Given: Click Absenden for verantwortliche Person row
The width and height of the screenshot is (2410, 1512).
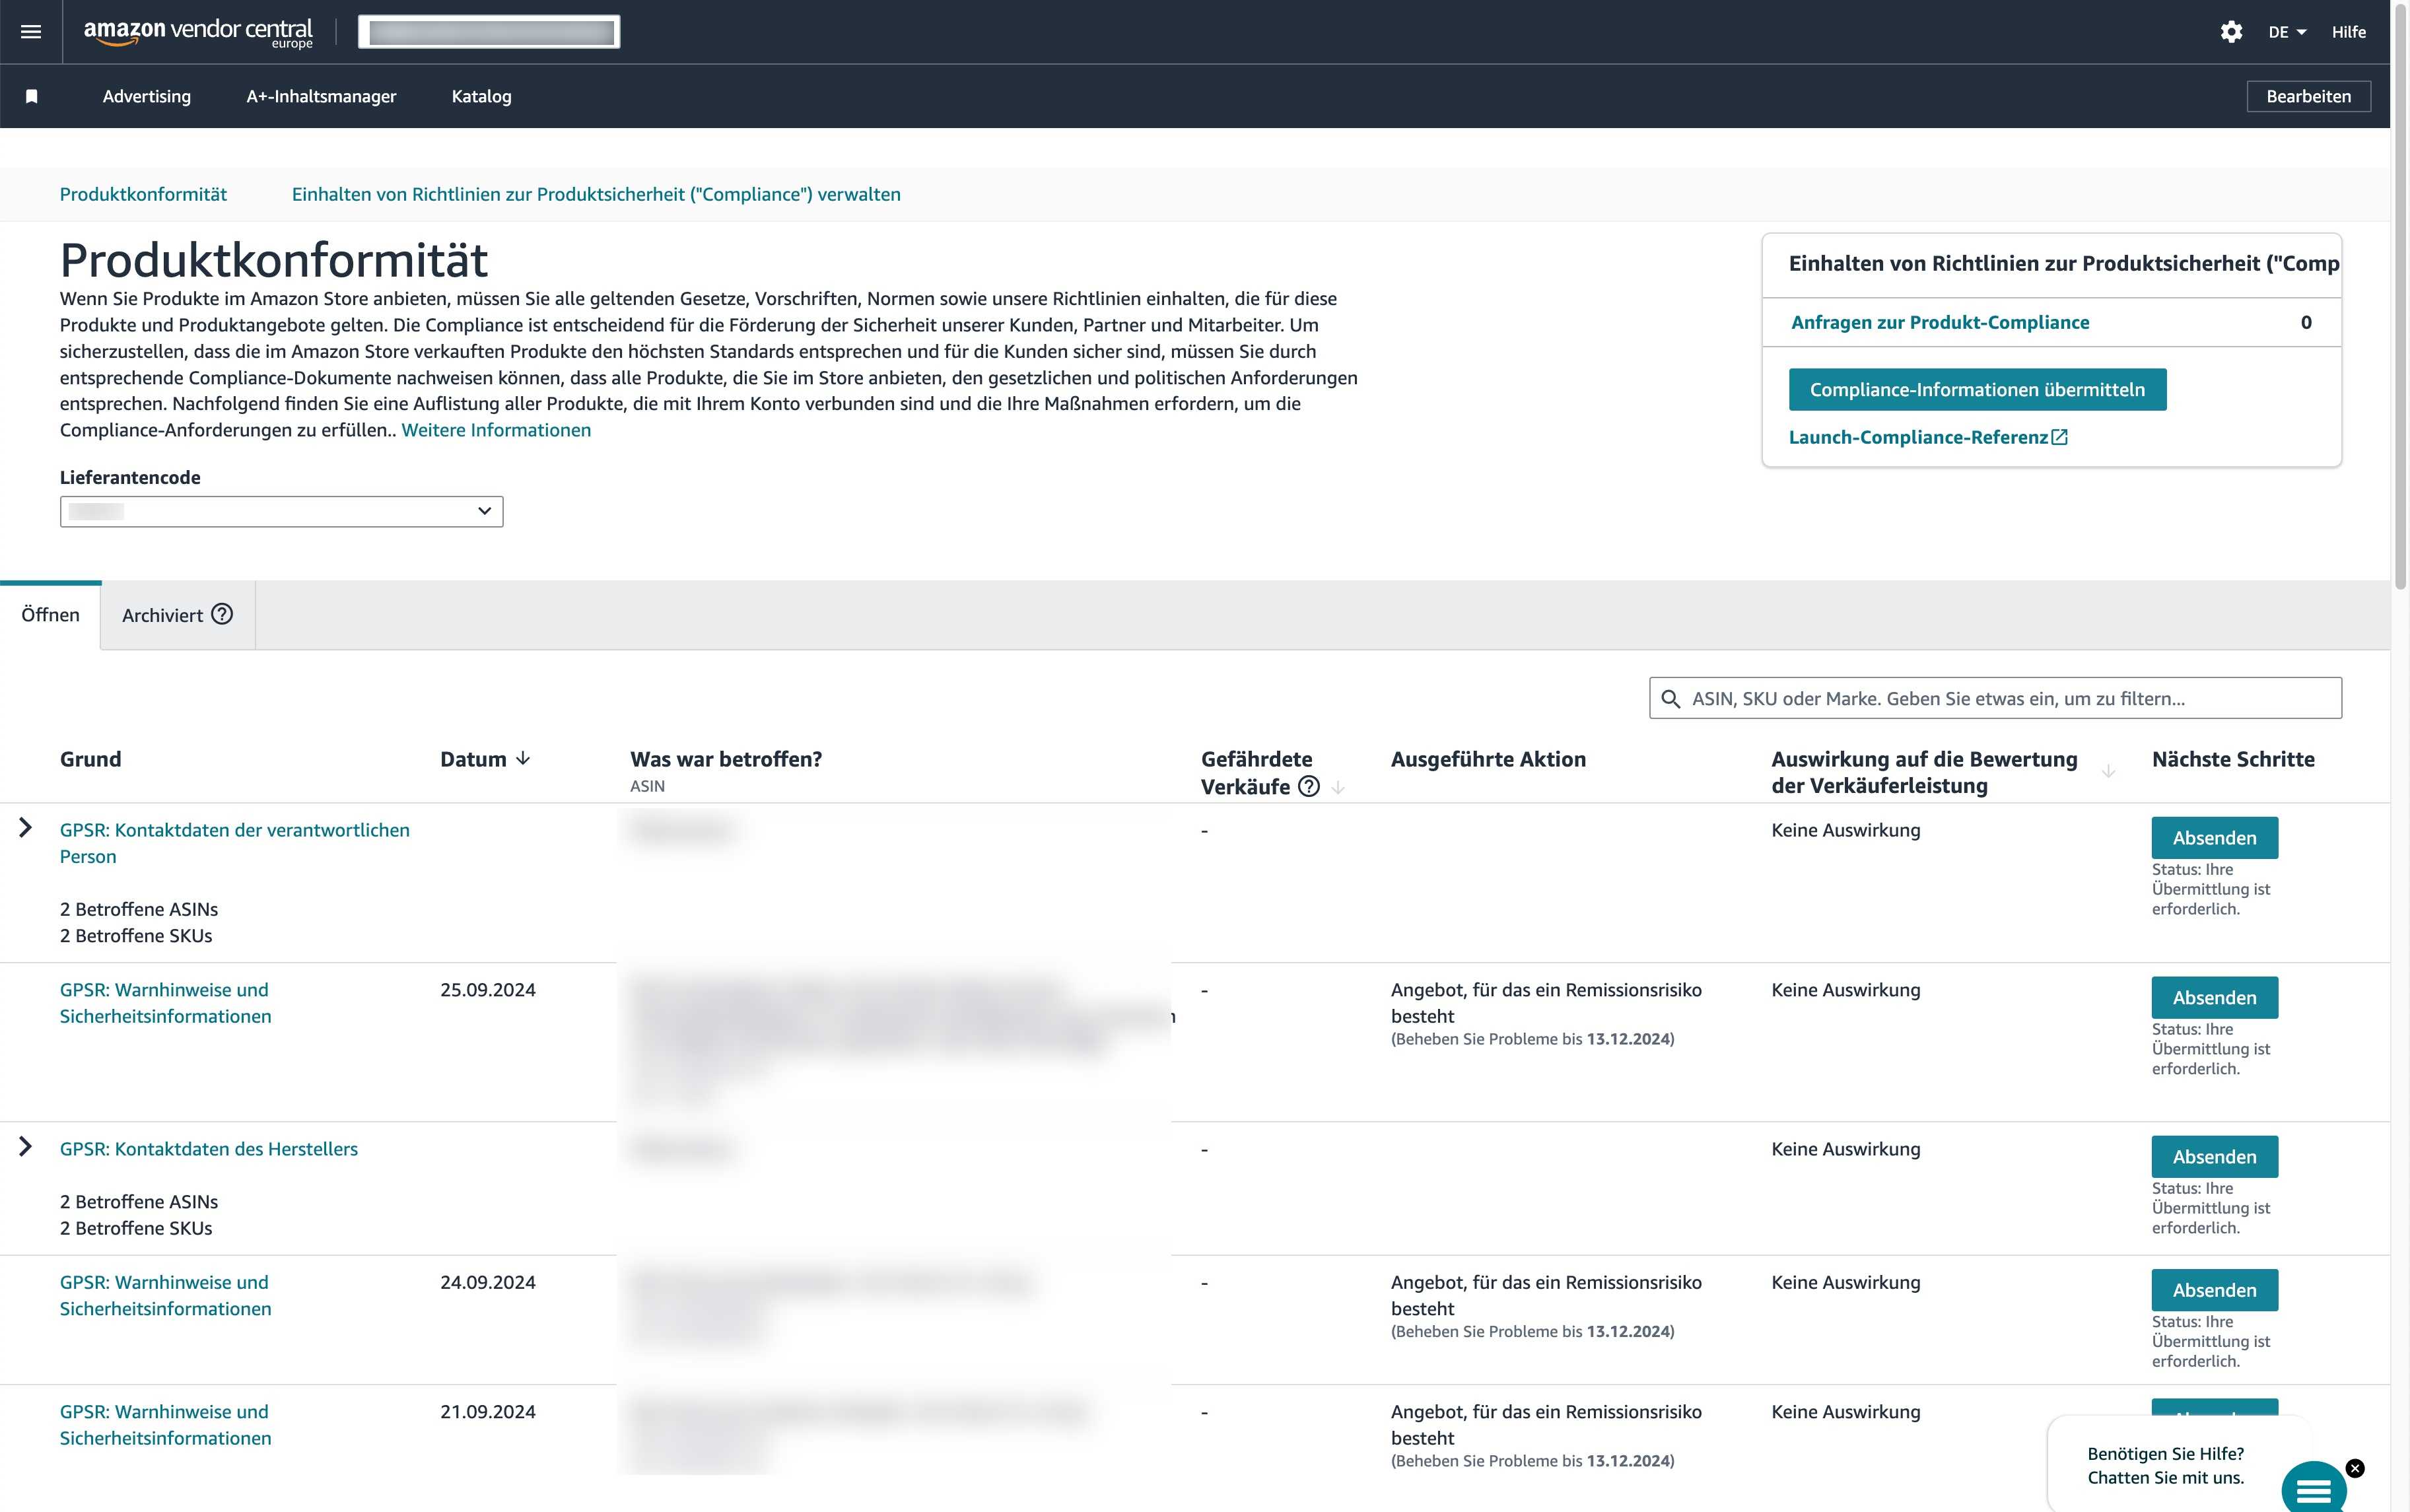Looking at the screenshot, I should coord(2214,838).
